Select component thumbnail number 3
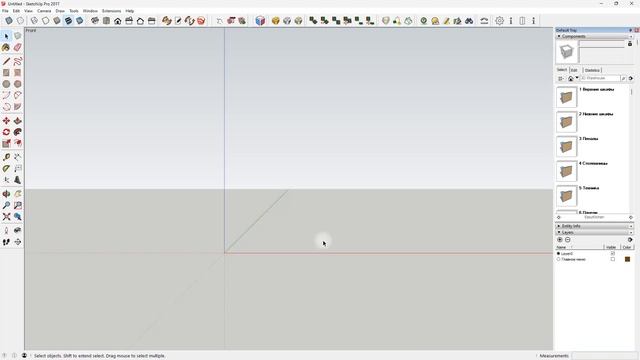This screenshot has width=640, height=360. (x=567, y=147)
